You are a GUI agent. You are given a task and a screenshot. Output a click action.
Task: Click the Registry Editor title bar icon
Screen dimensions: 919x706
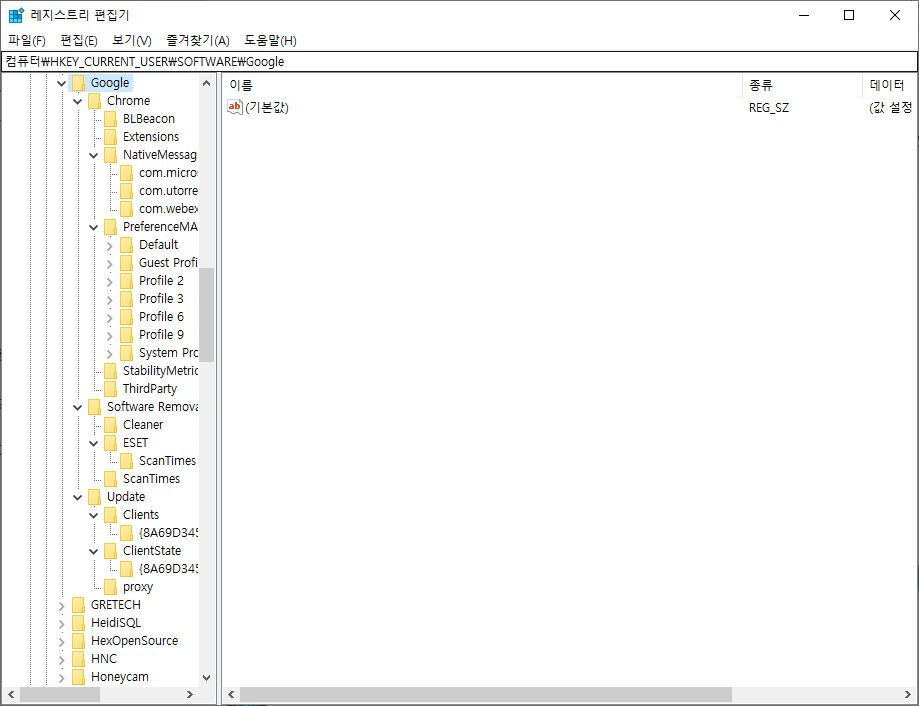[16, 15]
